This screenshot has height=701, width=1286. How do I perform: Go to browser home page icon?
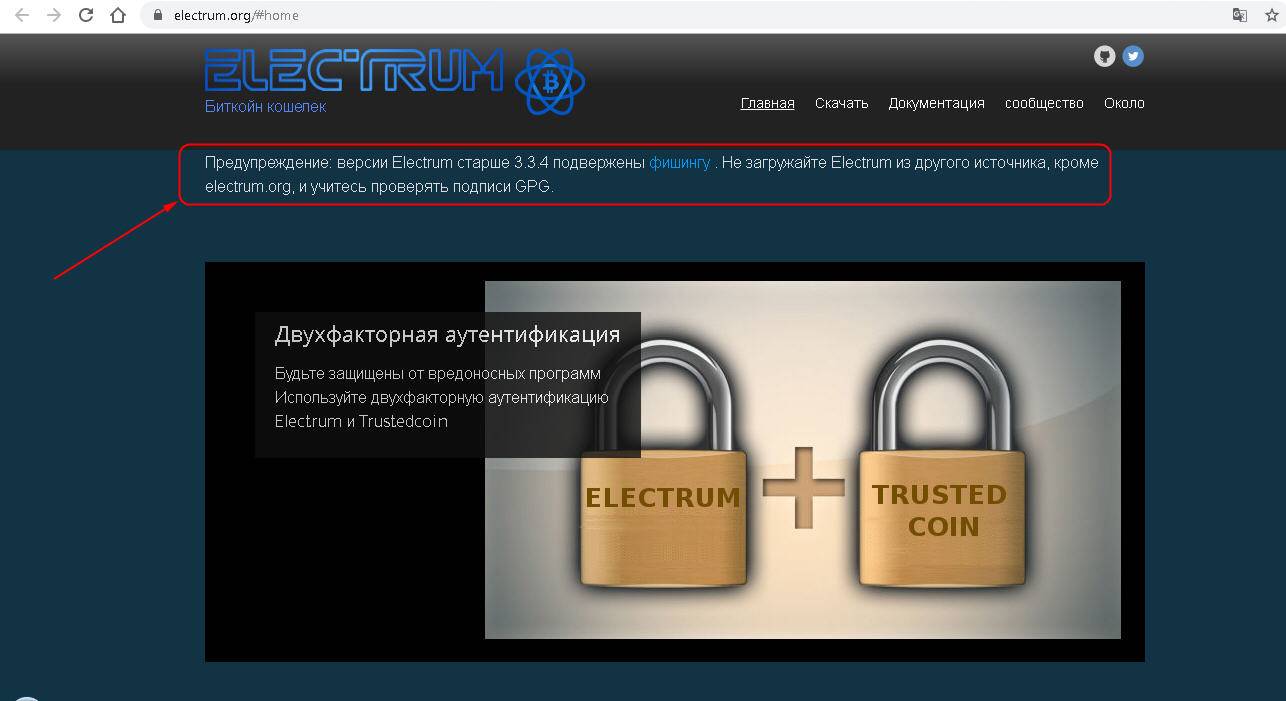tap(118, 15)
